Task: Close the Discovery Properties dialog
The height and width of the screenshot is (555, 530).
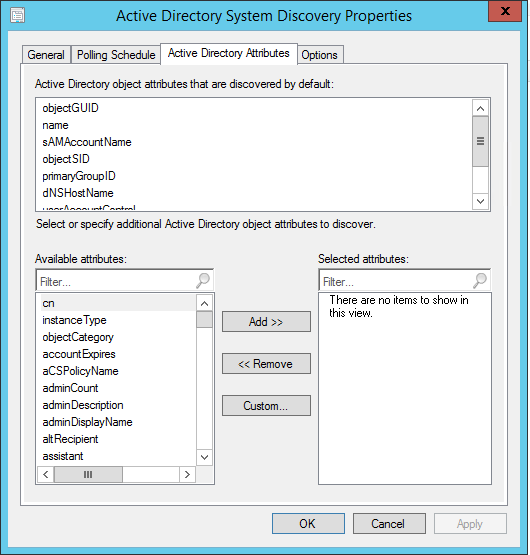Action: [x=505, y=11]
